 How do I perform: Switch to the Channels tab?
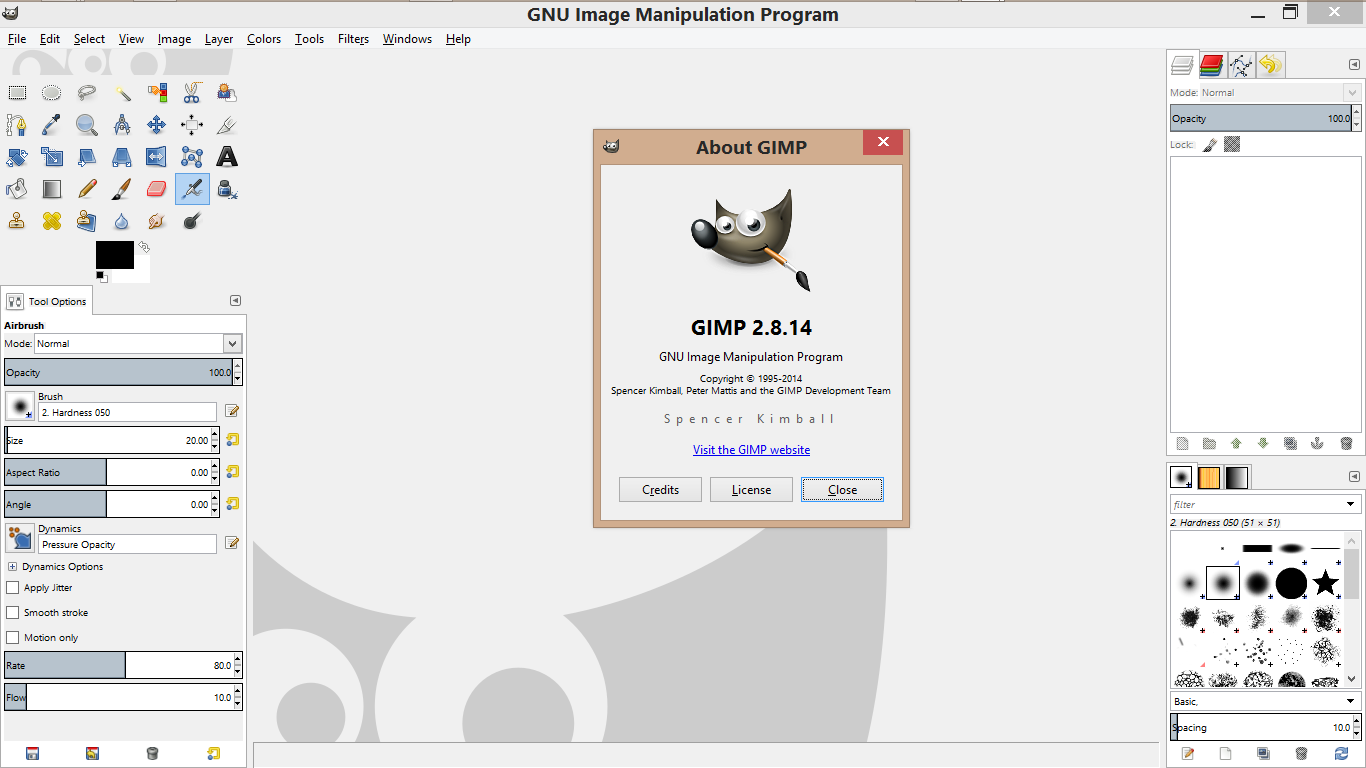(1211, 66)
